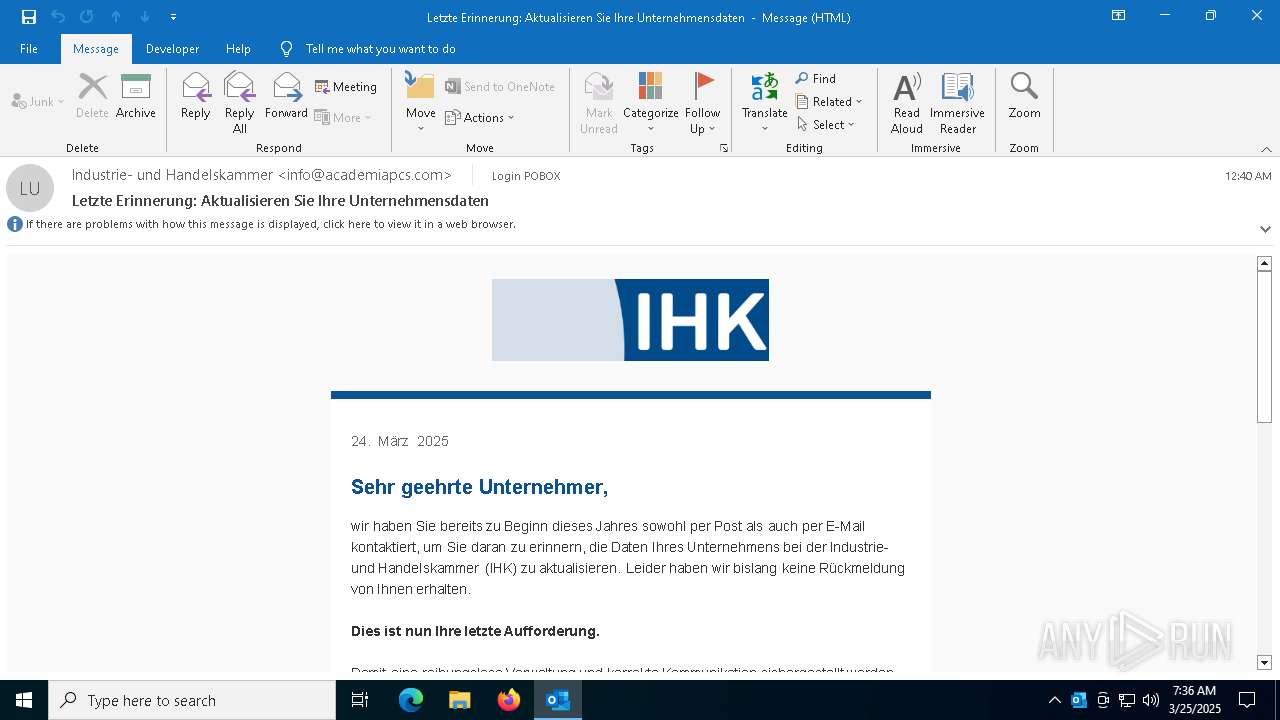Open the notification center
The image size is (1280, 720).
point(1247,700)
